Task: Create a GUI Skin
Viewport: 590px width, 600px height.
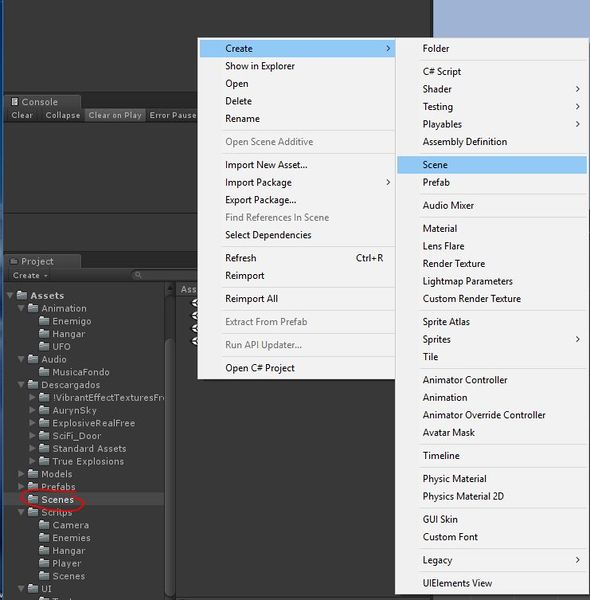Action: point(492,519)
